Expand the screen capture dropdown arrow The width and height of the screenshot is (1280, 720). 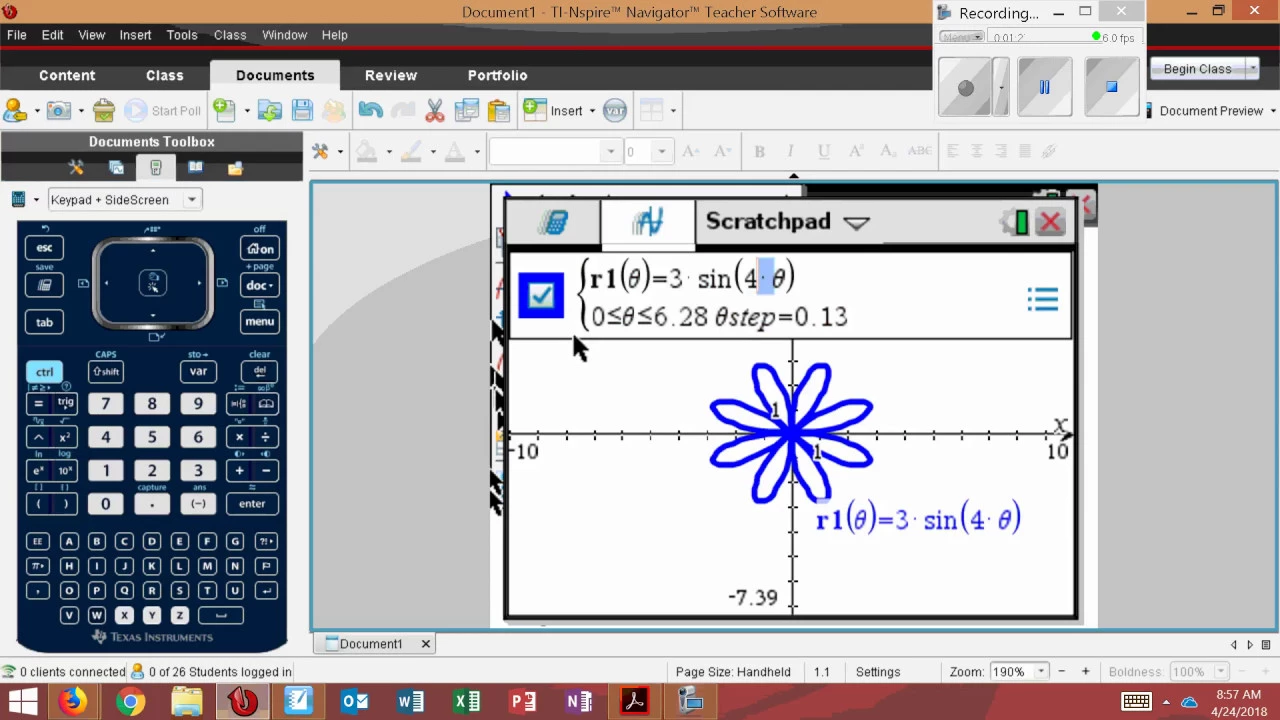pyautogui.click(x=81, y=111)
